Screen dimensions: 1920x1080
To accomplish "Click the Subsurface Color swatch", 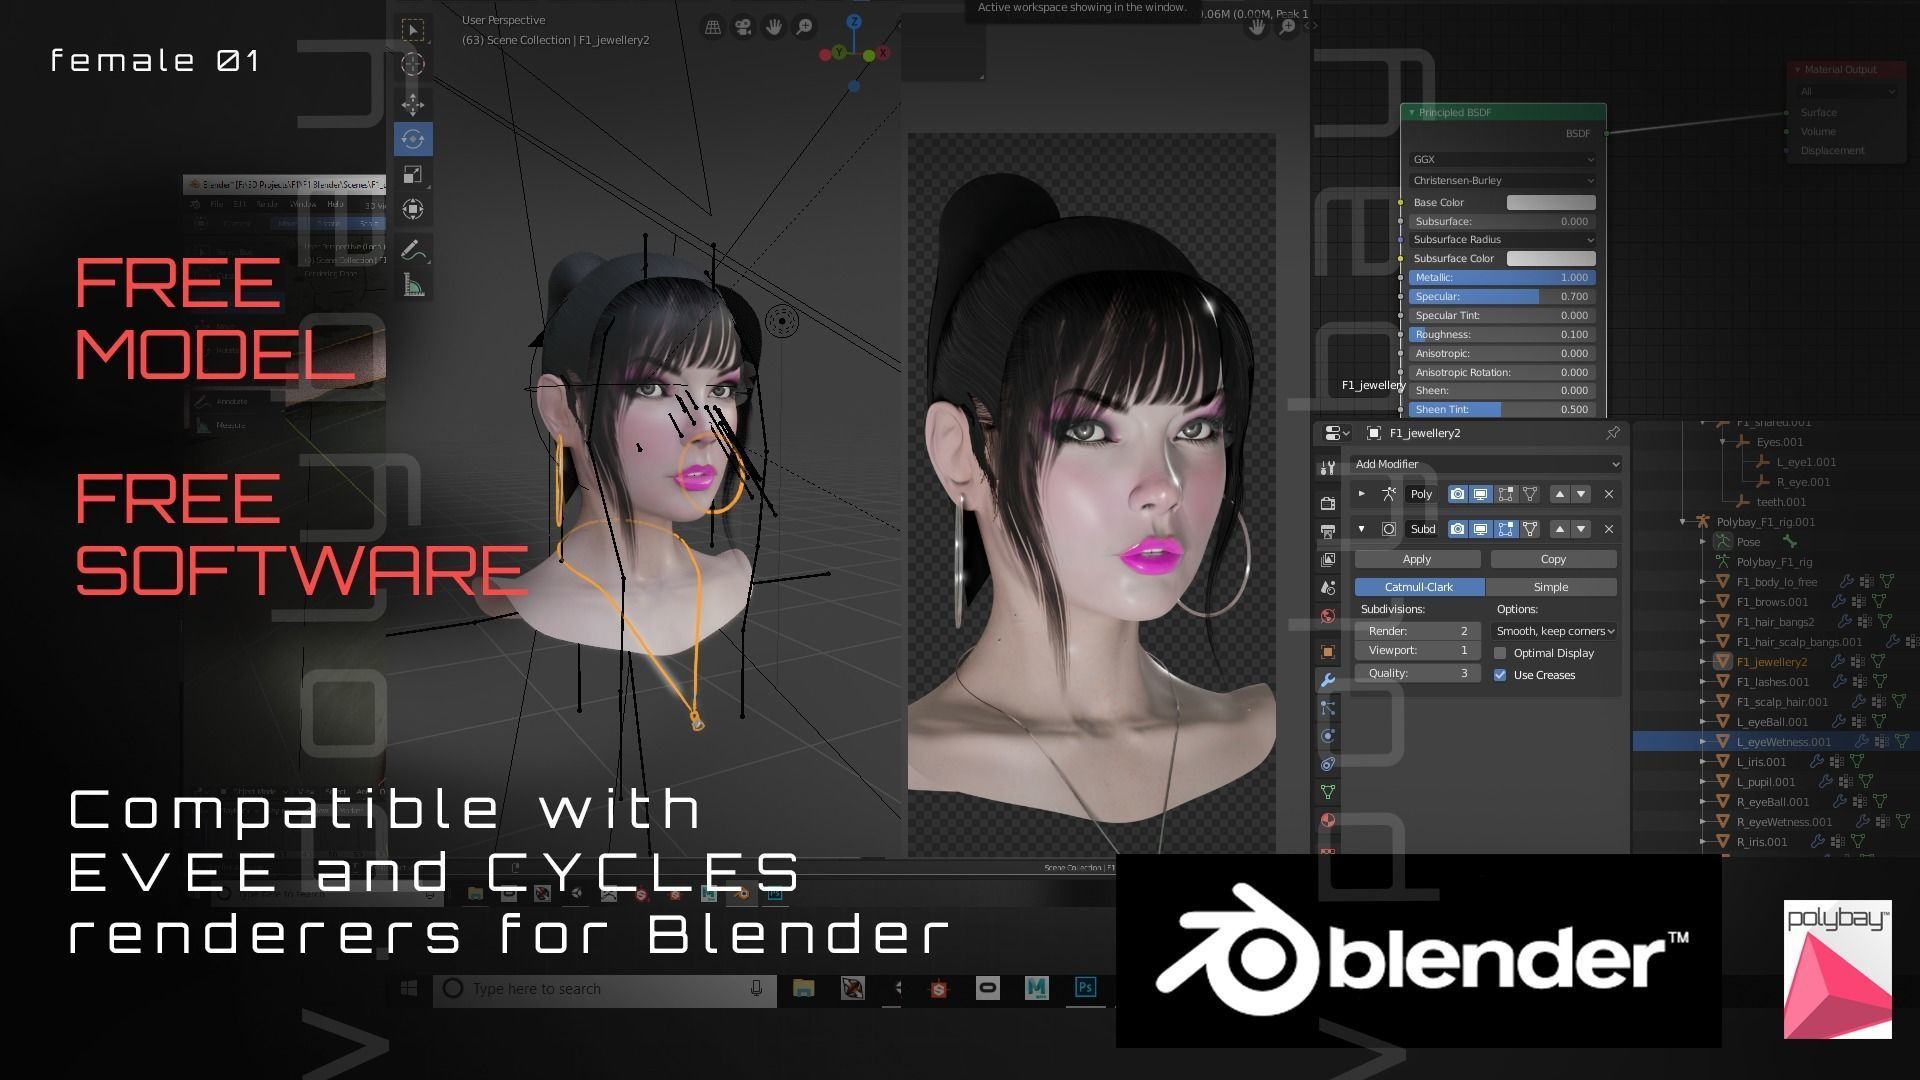I will click(x=1551, y=258).
